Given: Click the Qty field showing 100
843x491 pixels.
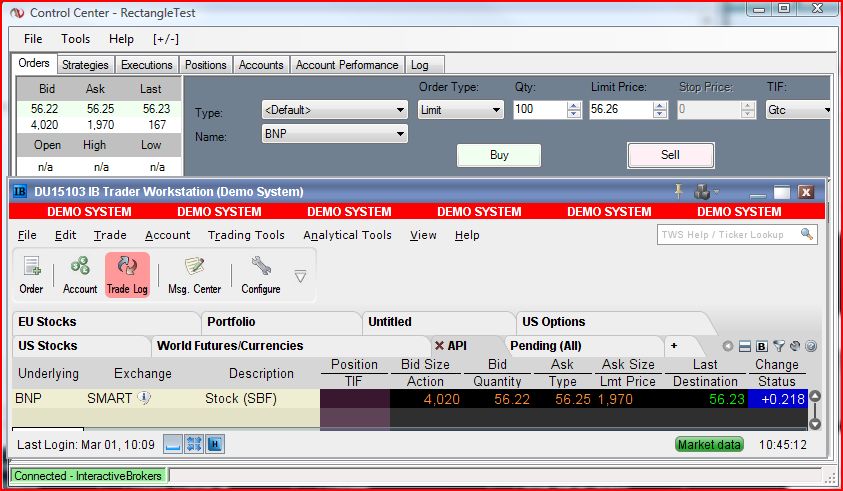Looking at the screenshot, I should coord(540,110).
